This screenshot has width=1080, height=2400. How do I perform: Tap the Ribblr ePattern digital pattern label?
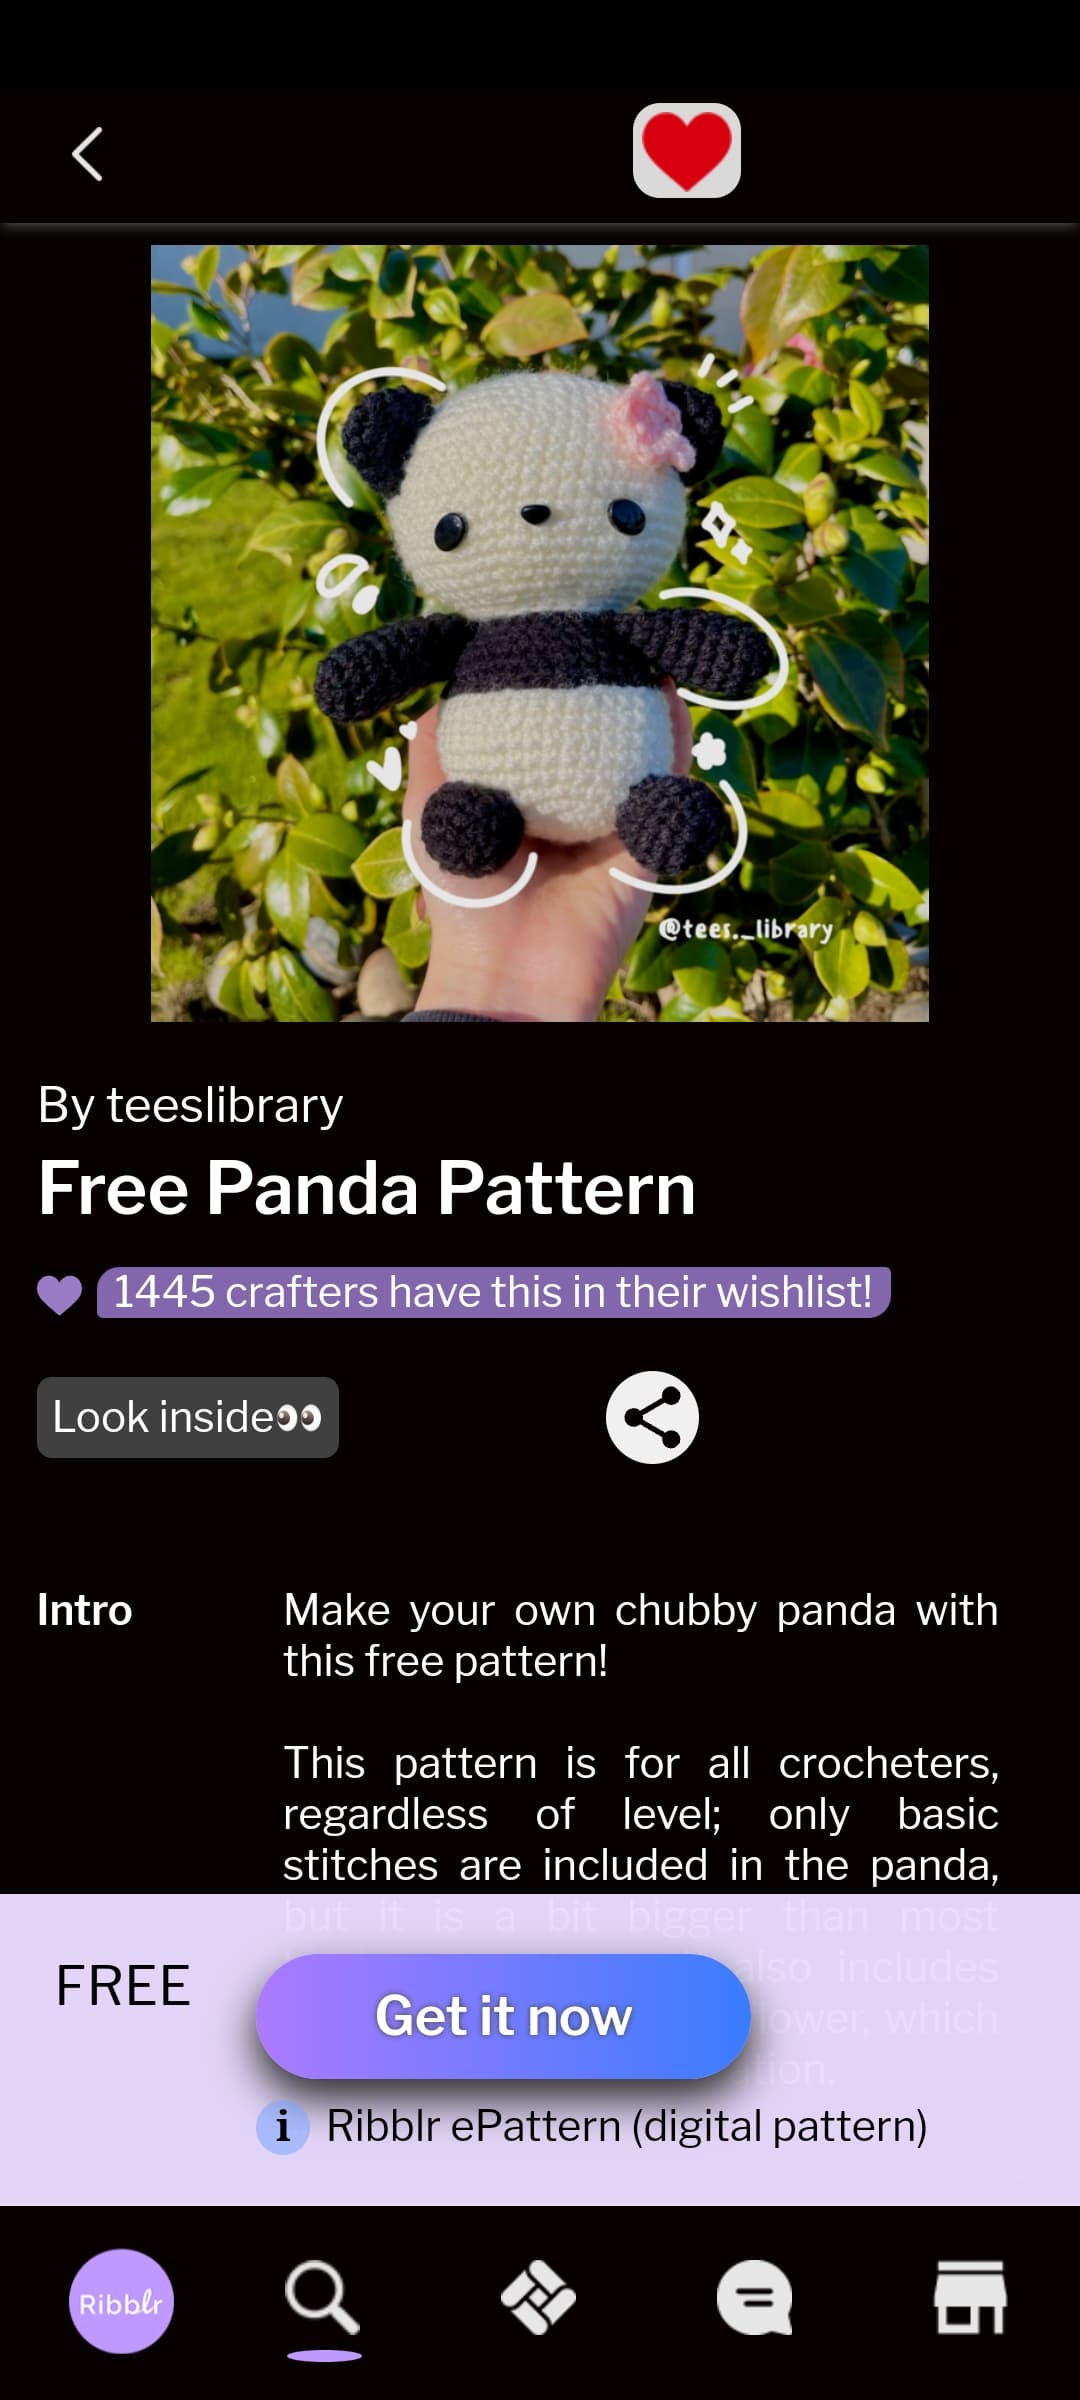(627, 2126)
